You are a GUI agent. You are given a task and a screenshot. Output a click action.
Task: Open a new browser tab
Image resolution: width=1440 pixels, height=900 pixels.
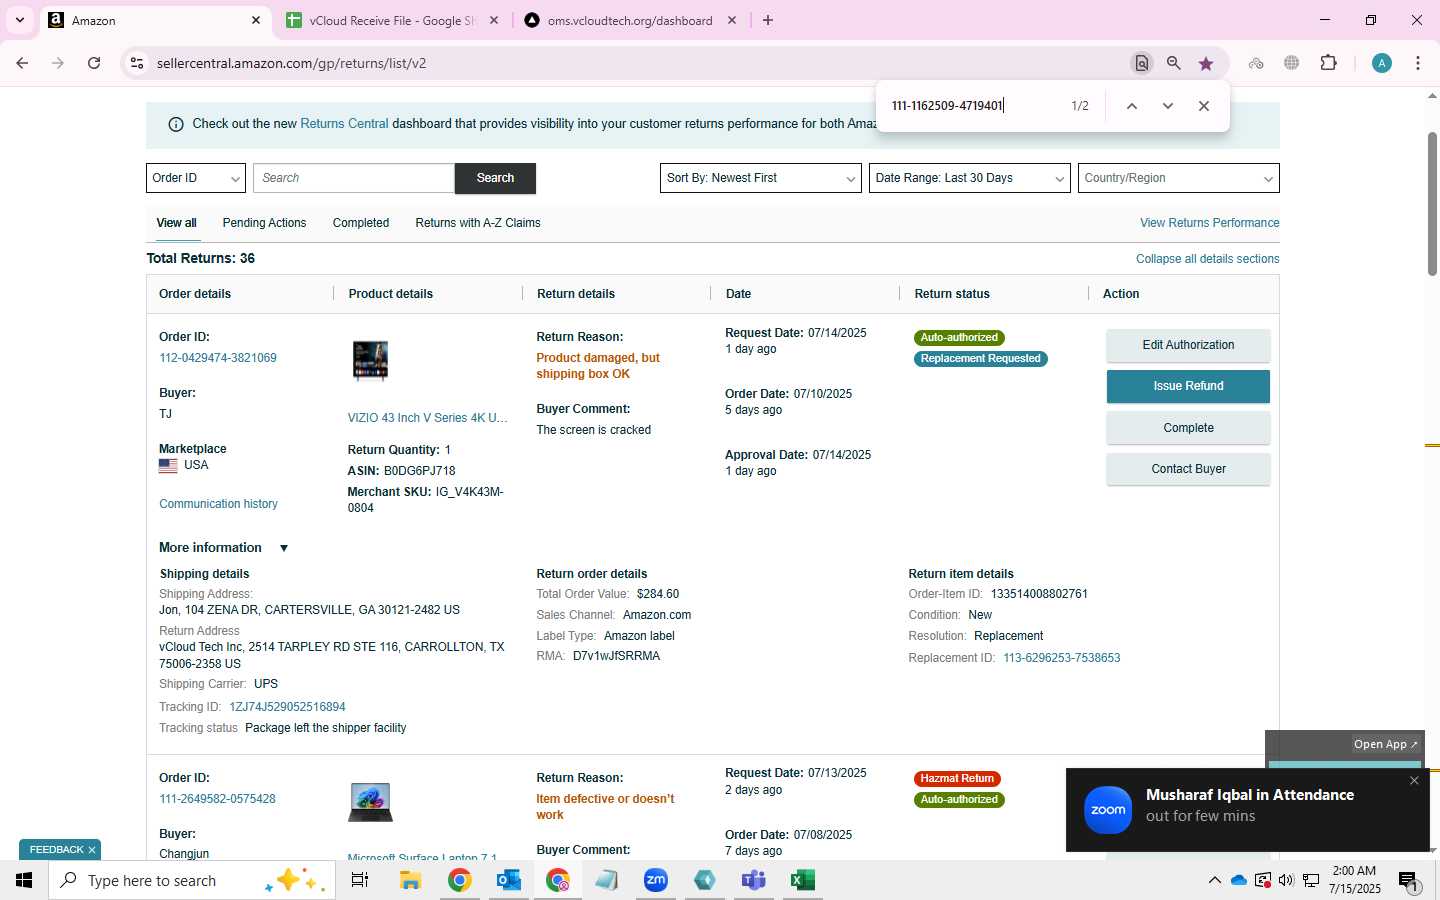[768, 20]
